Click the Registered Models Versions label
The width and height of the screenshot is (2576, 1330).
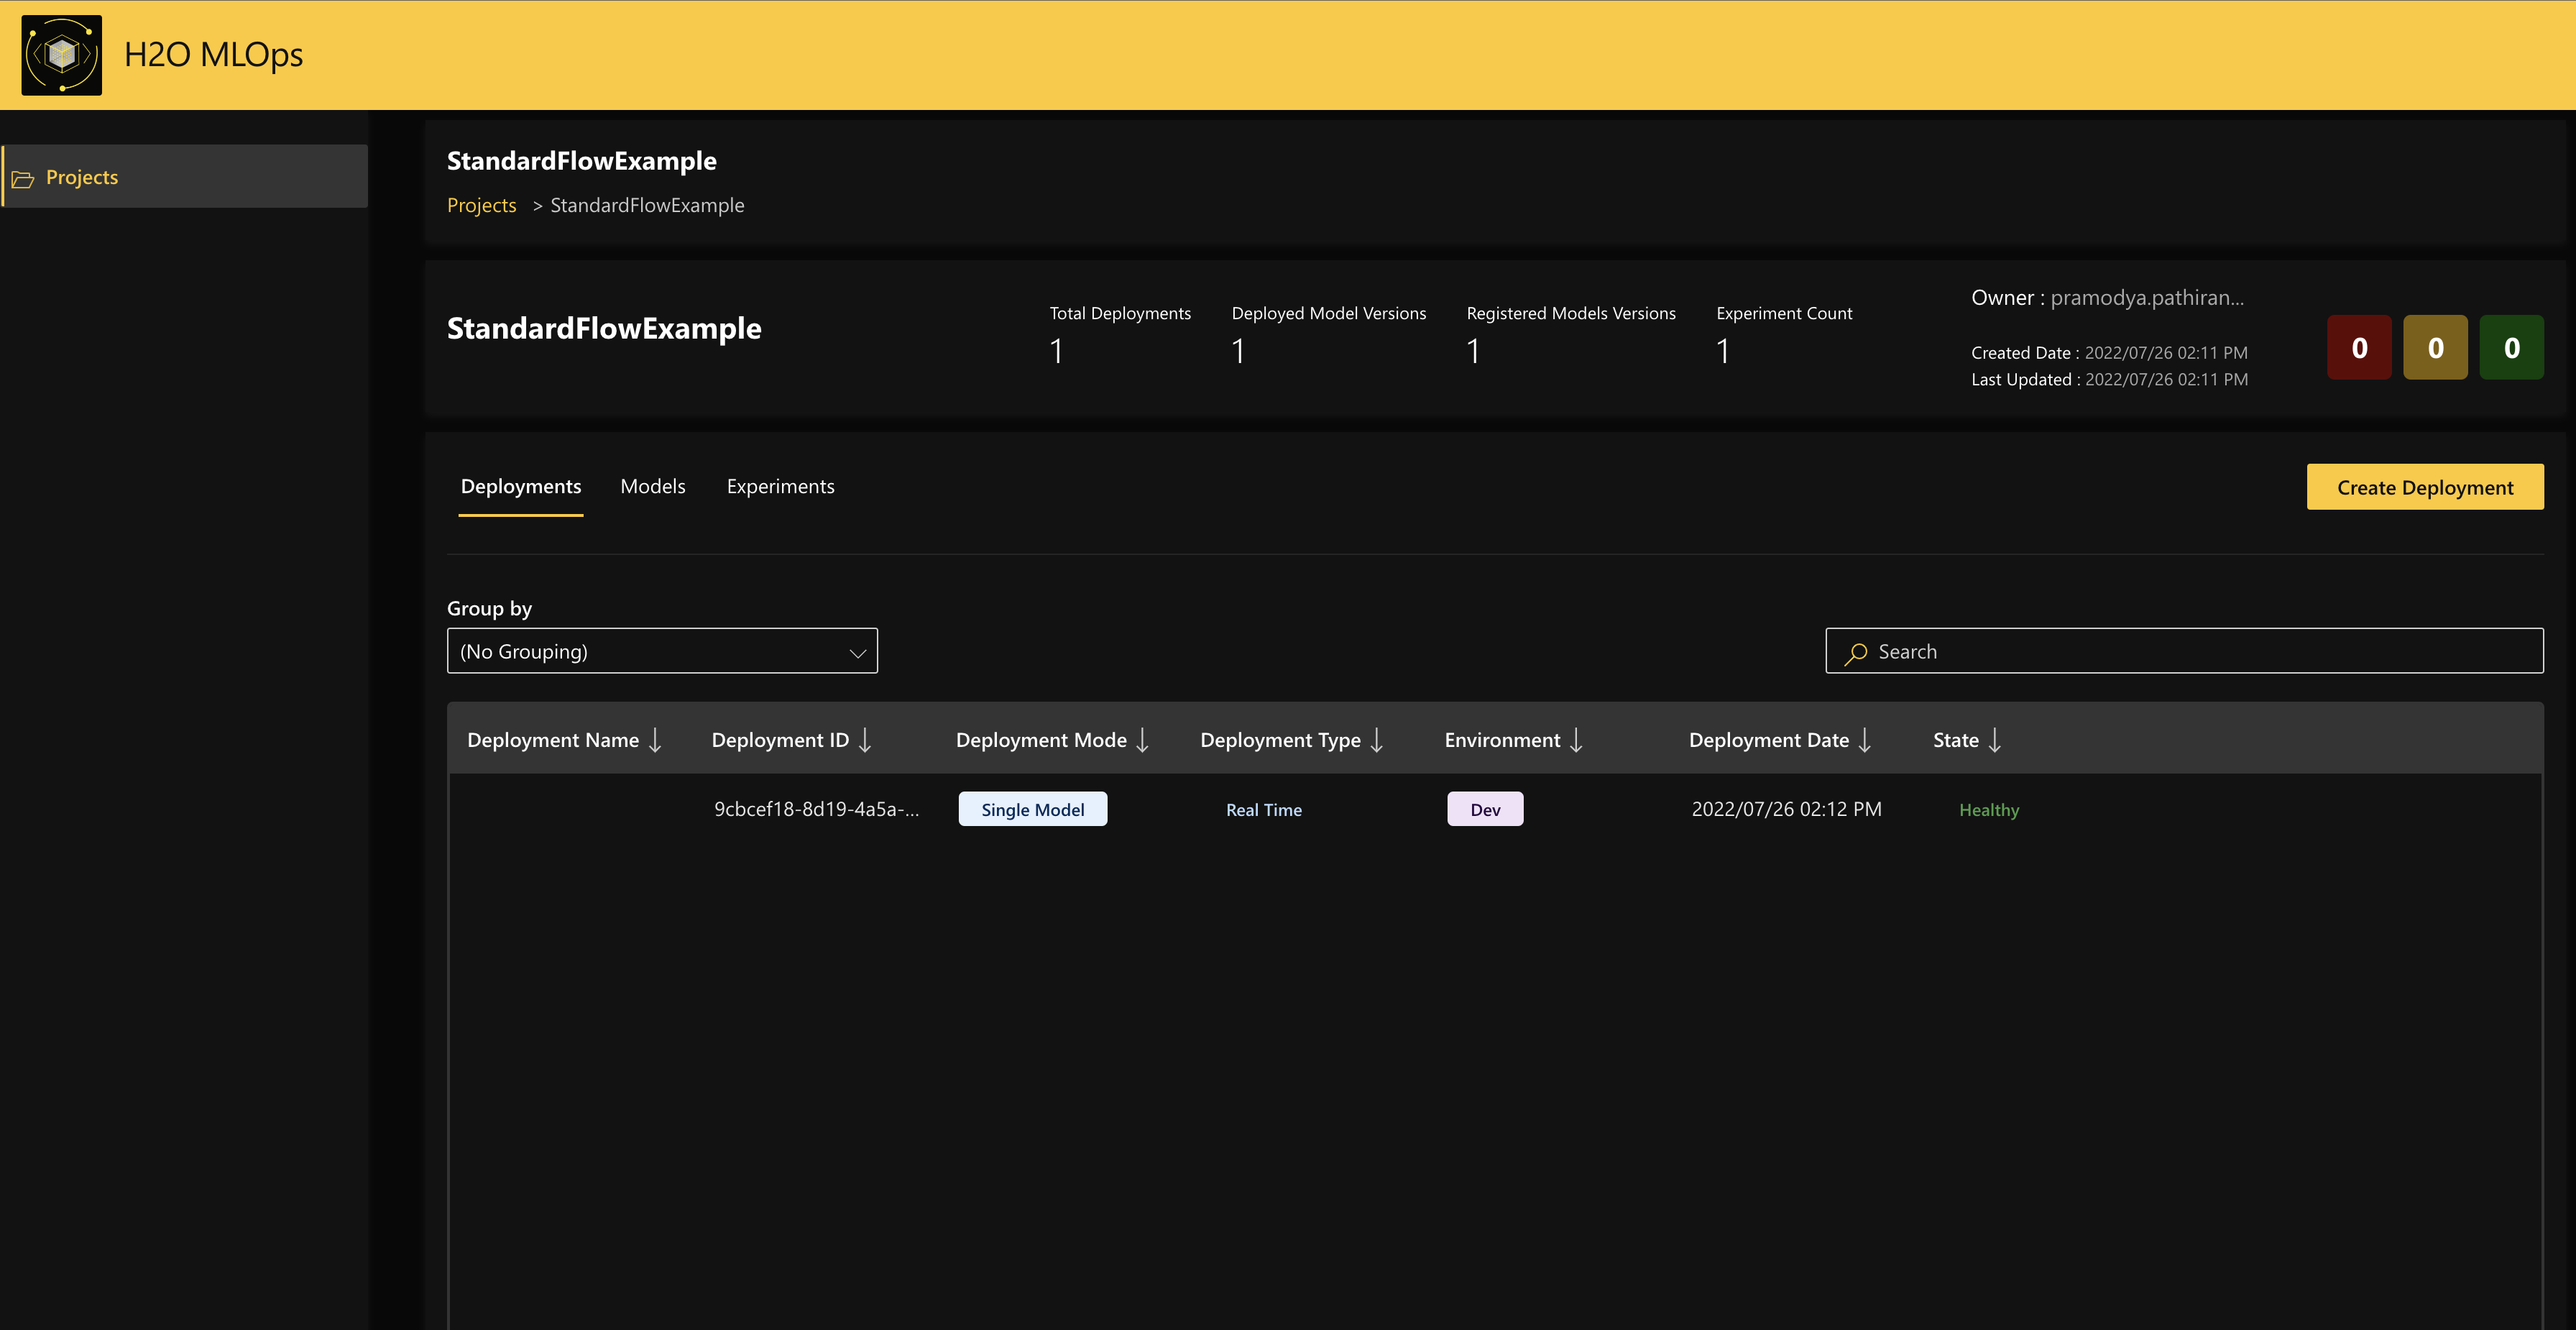1570,314
